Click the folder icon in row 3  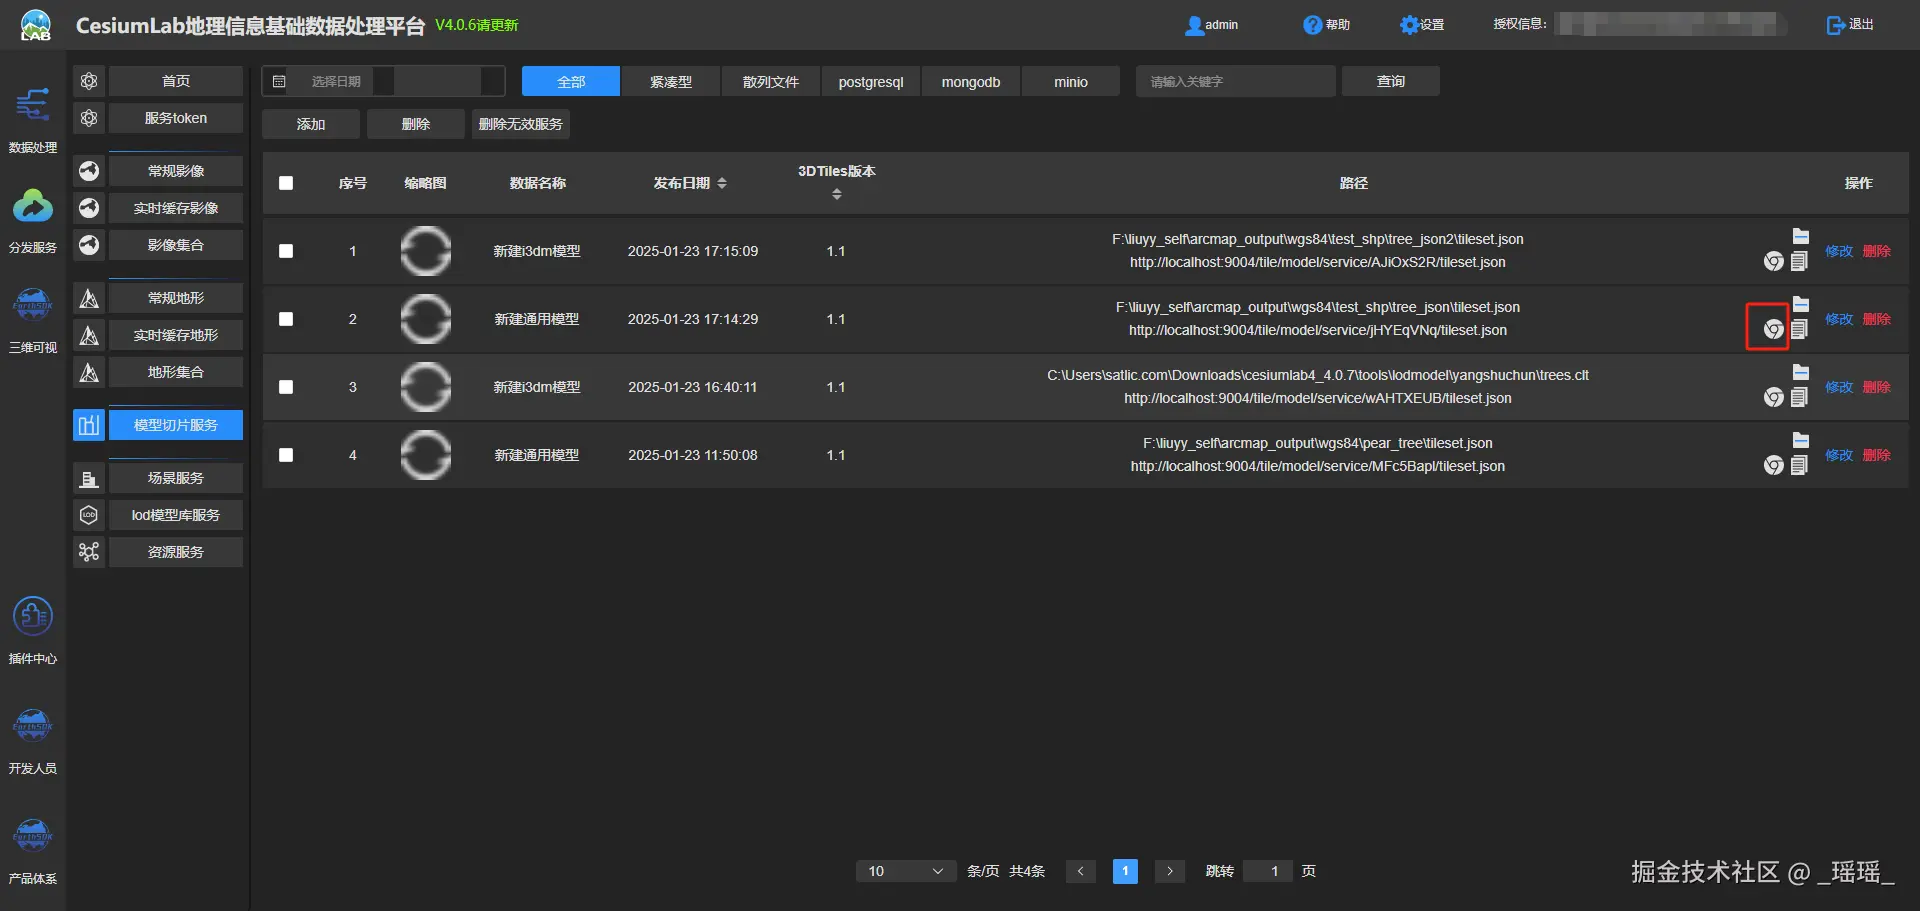(x=1801, y=372)
